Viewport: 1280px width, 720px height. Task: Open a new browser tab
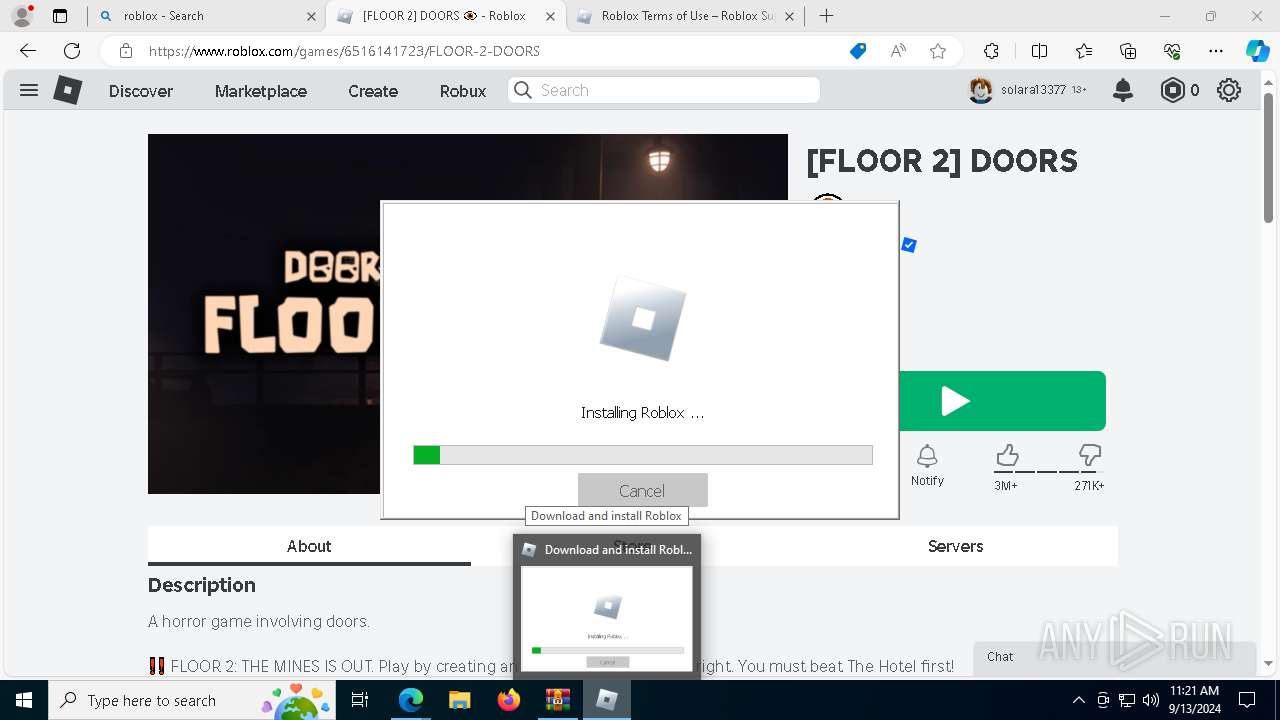[826, 16]
